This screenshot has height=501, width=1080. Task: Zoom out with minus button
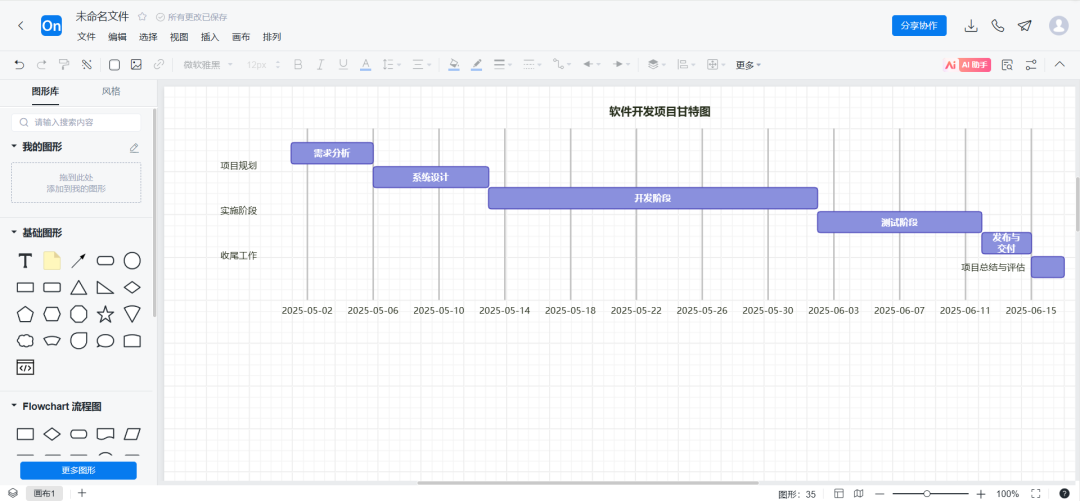879,494
